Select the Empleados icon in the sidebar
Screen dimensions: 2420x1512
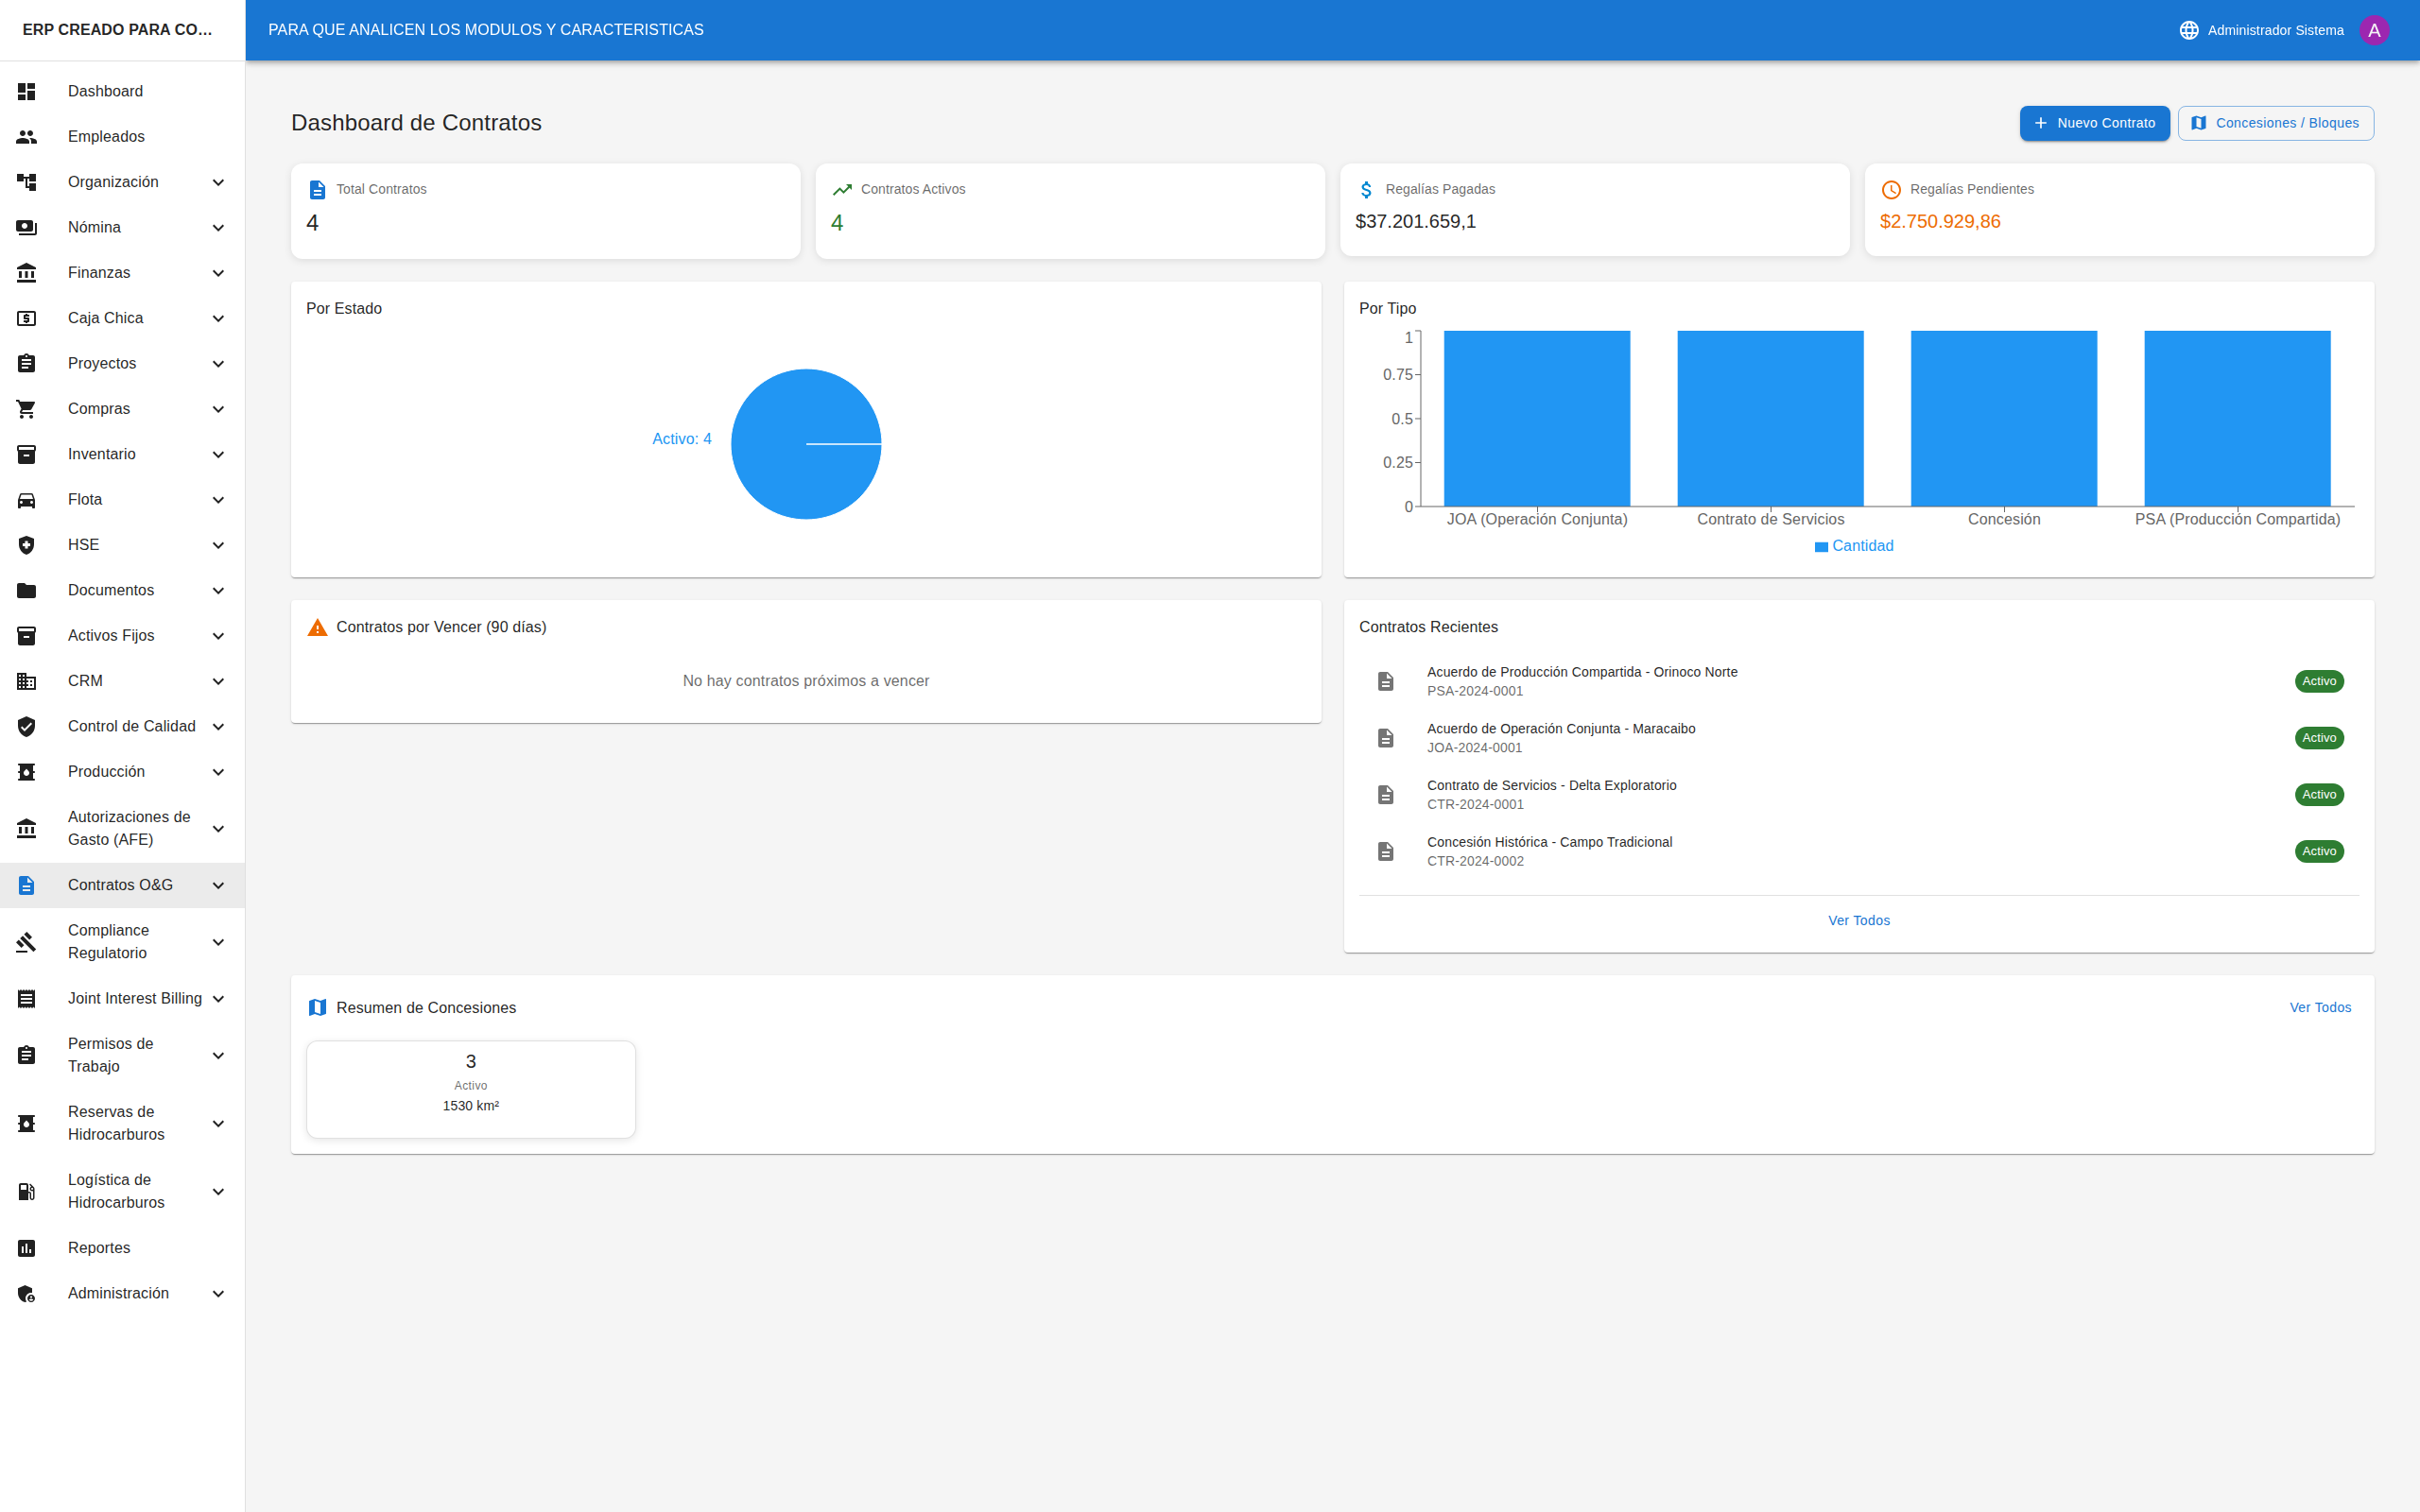pos(26,136)
